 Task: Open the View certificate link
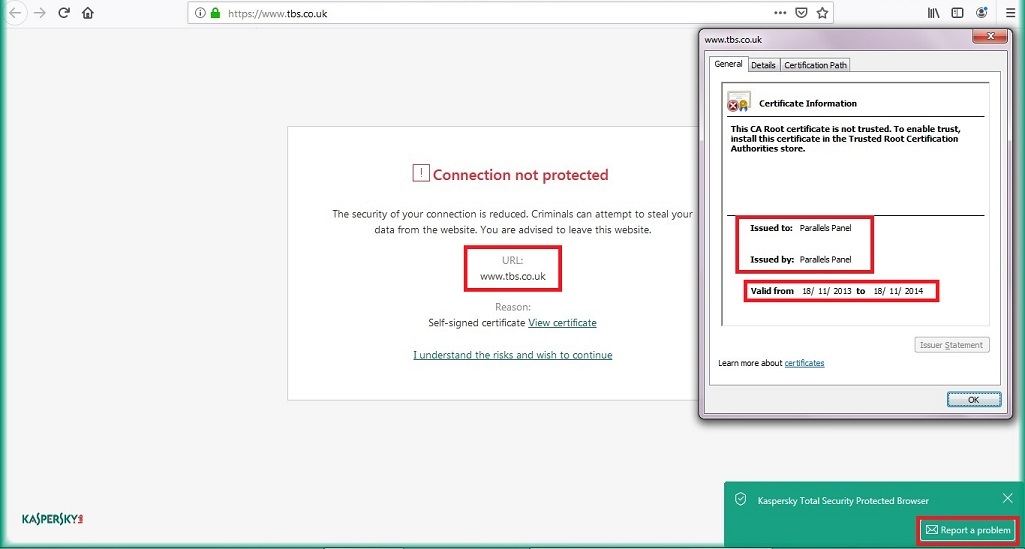[562, 323]
